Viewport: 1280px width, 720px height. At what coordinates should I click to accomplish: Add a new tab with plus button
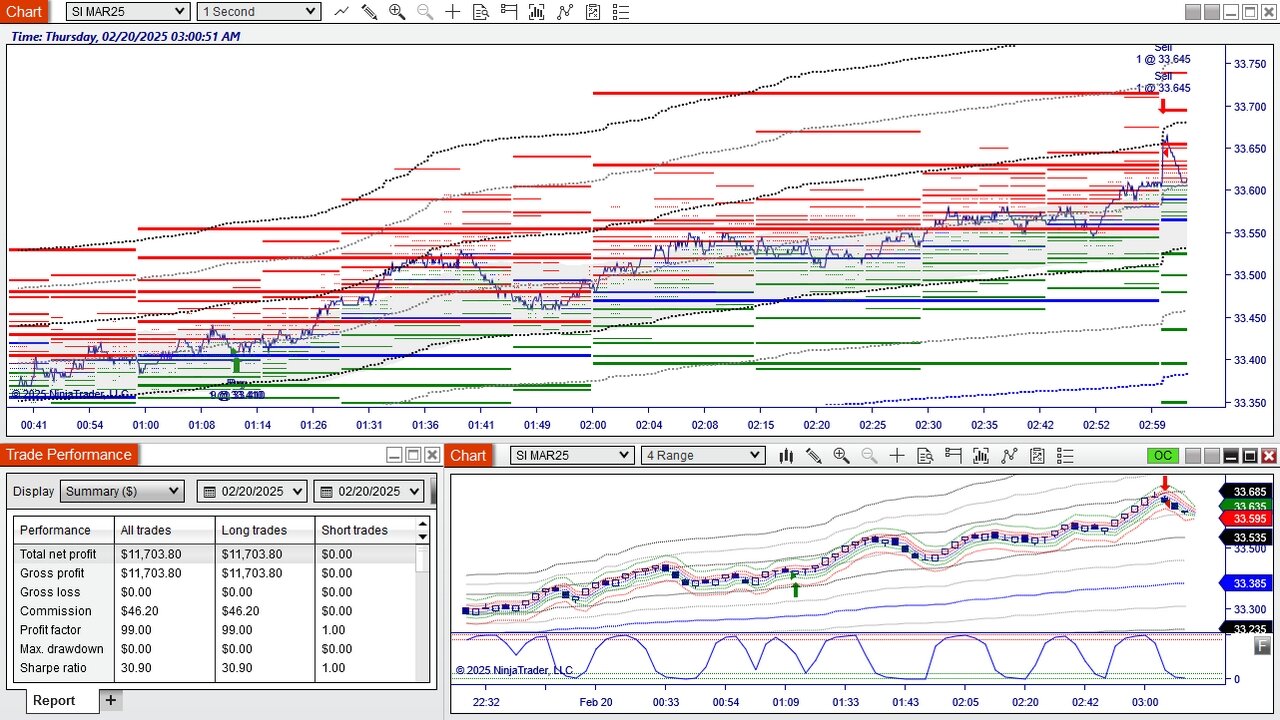point(110,700)
